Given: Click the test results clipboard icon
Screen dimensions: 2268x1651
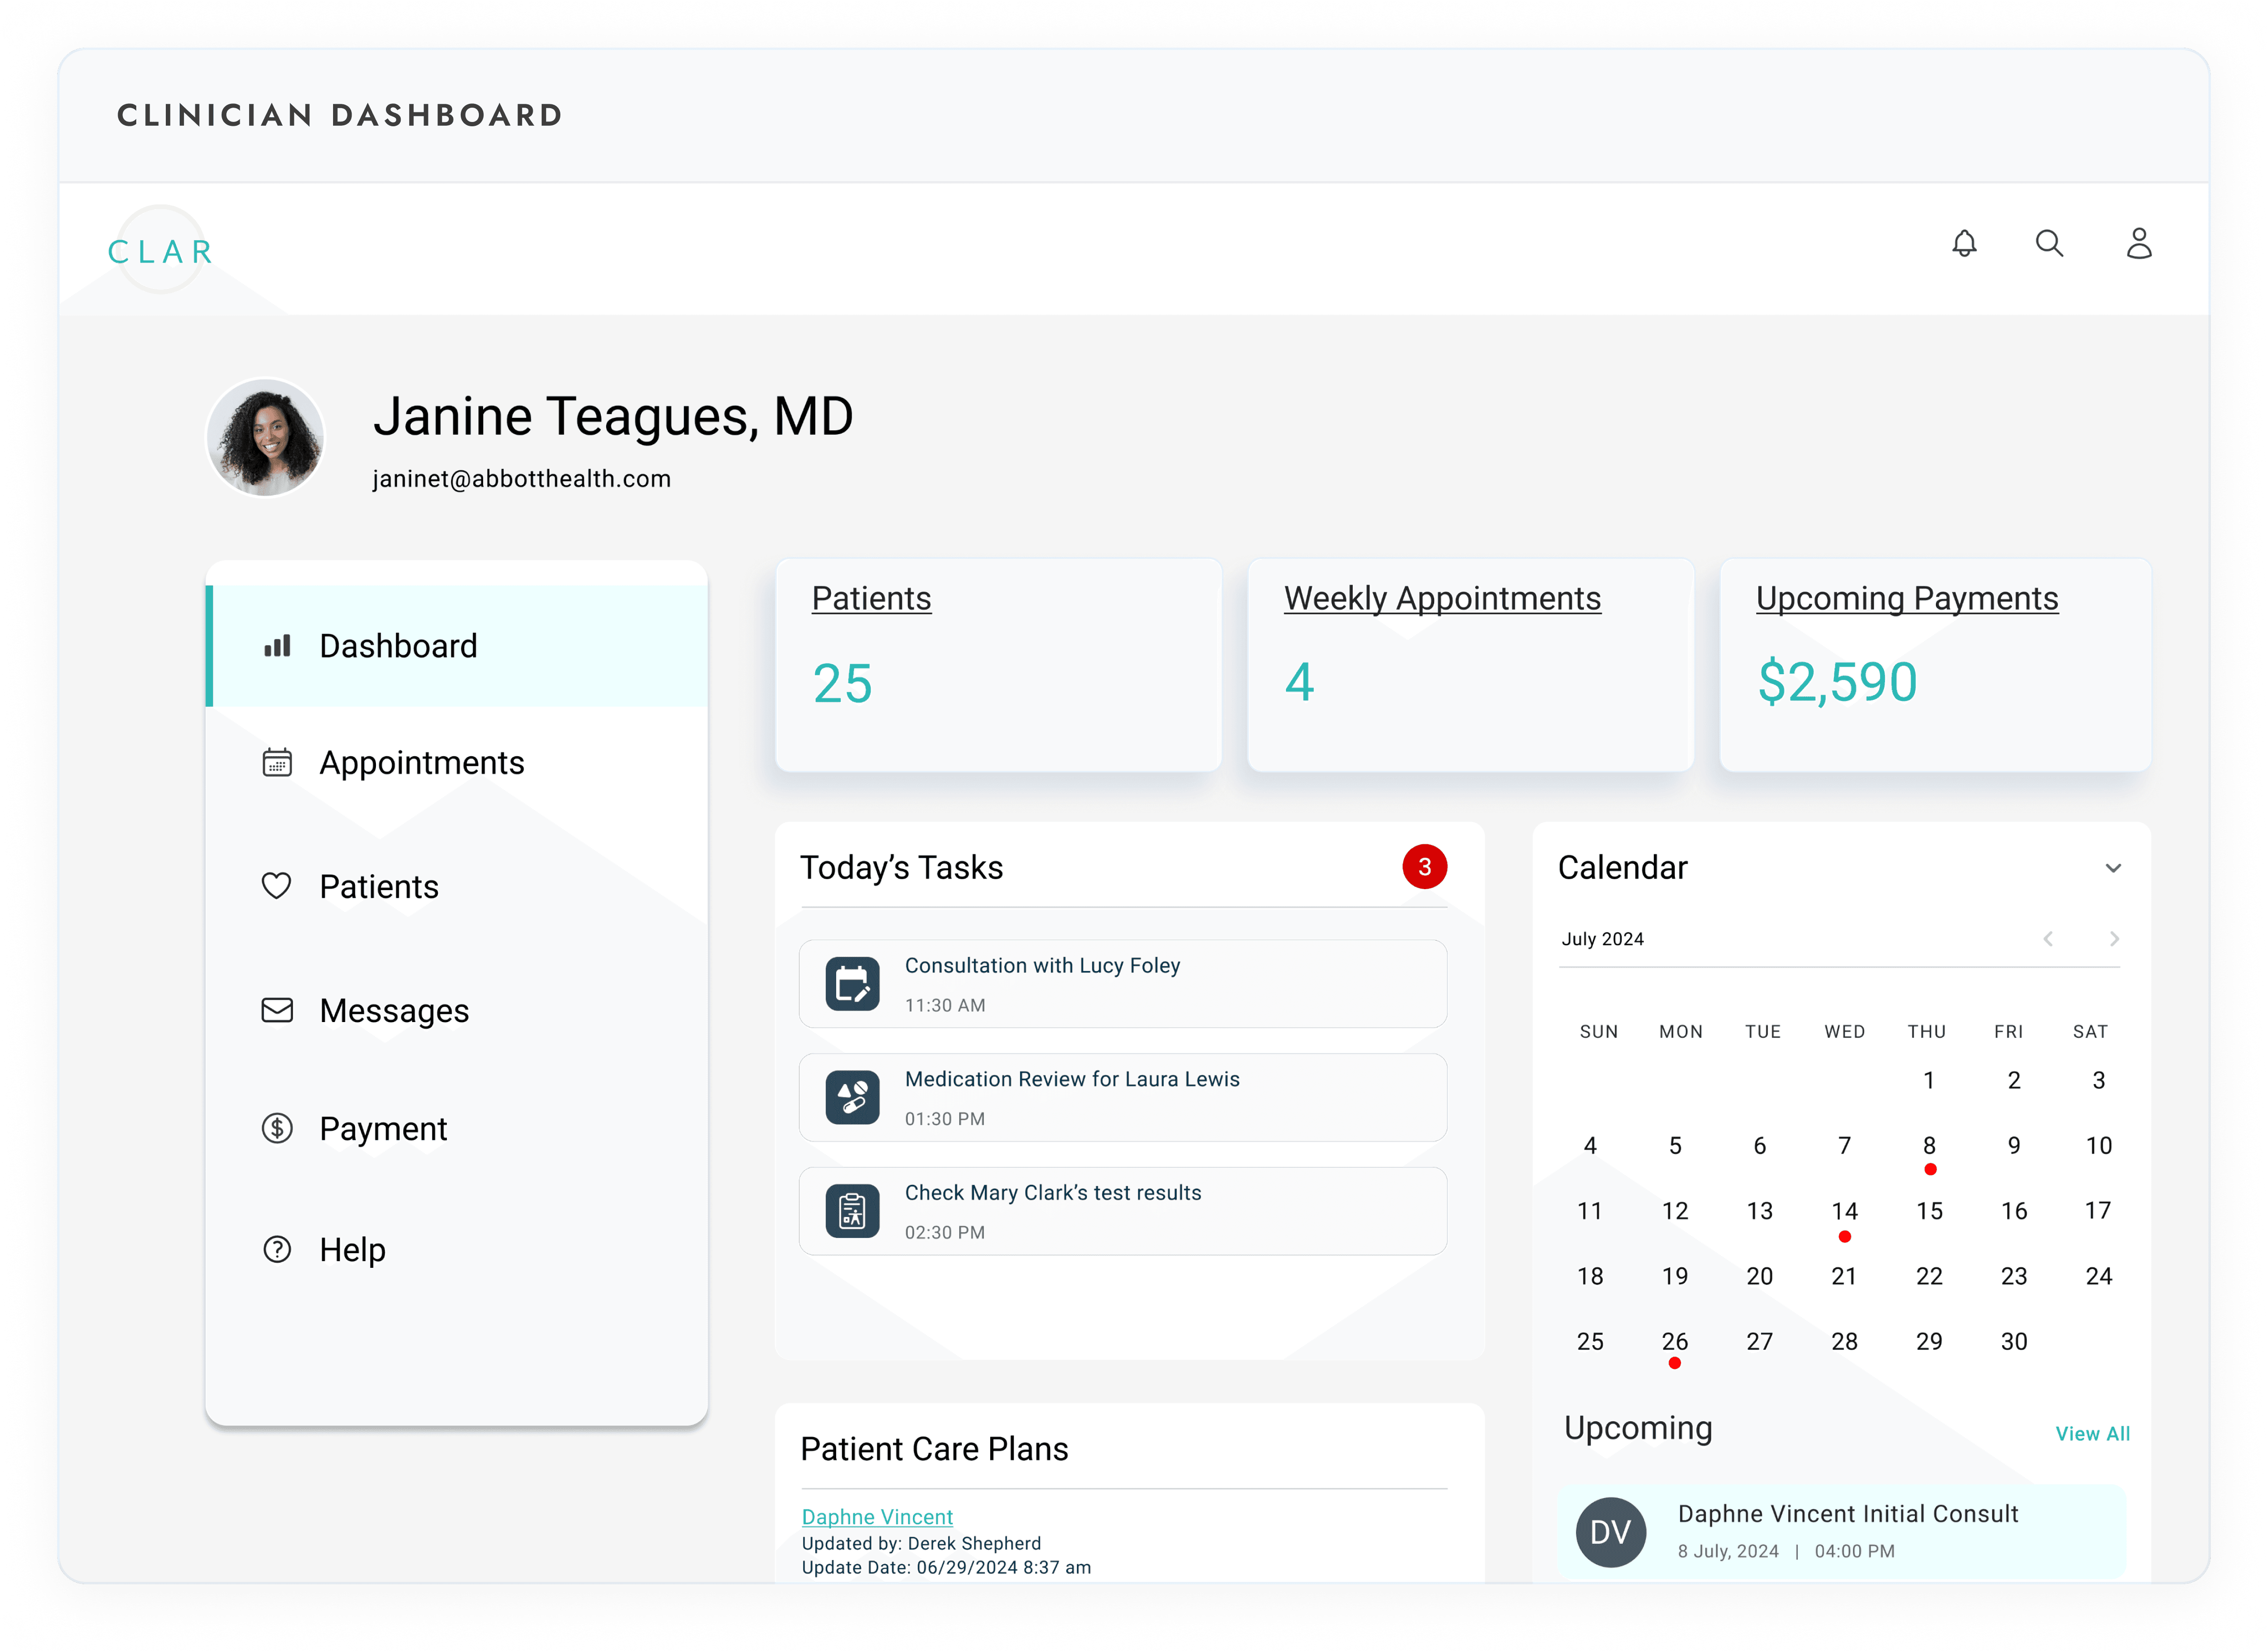Looking at the screenshot, I should point(852,1211).
